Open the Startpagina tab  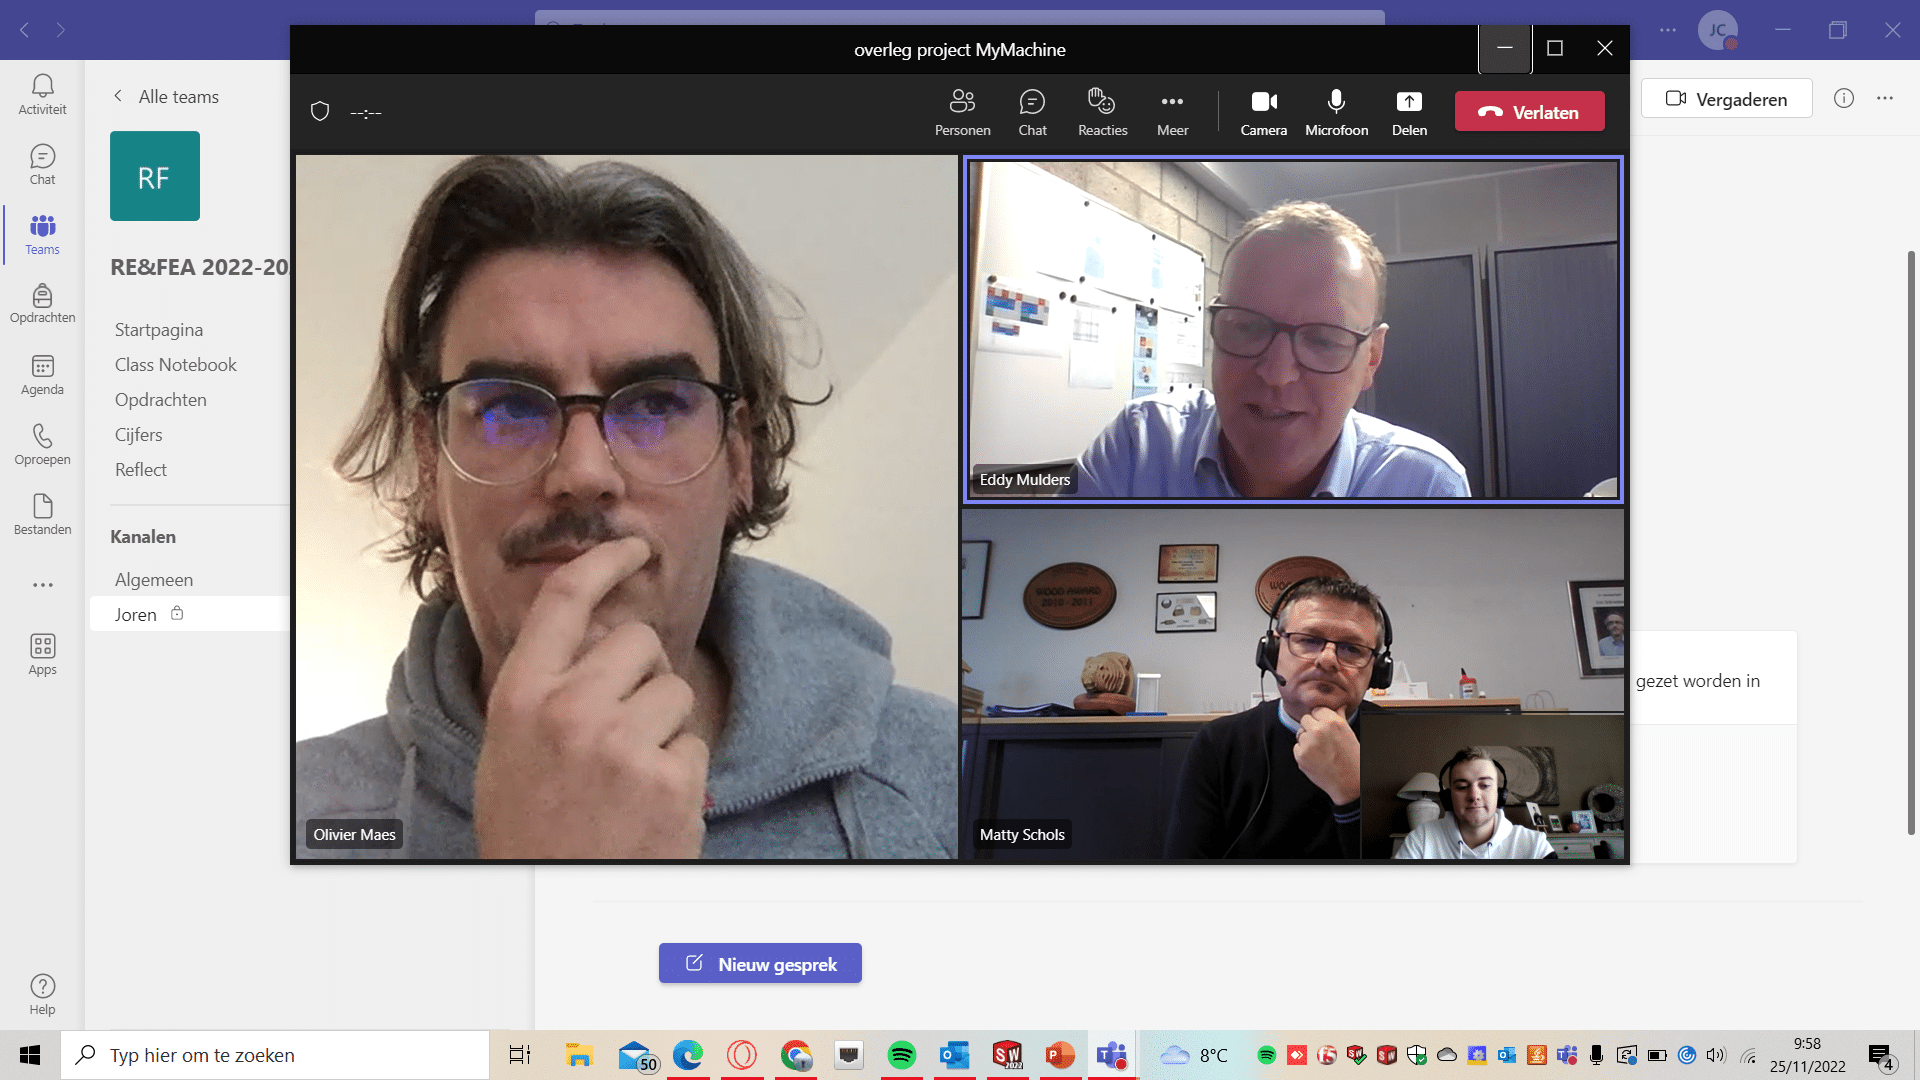click(159, 329)
